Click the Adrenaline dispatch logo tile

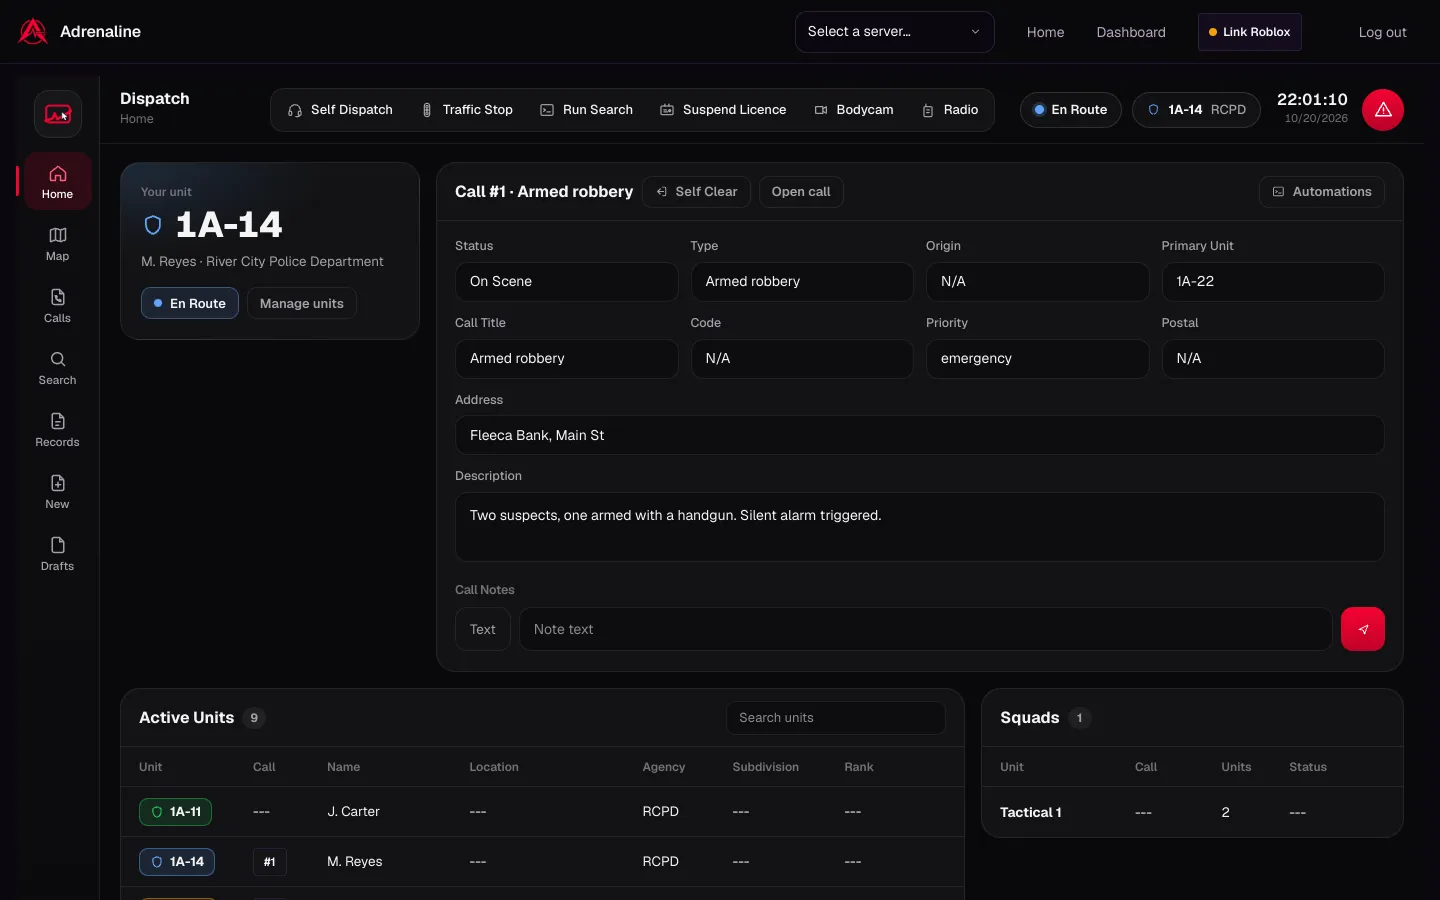pyautogui.click(x=58, y=114)
